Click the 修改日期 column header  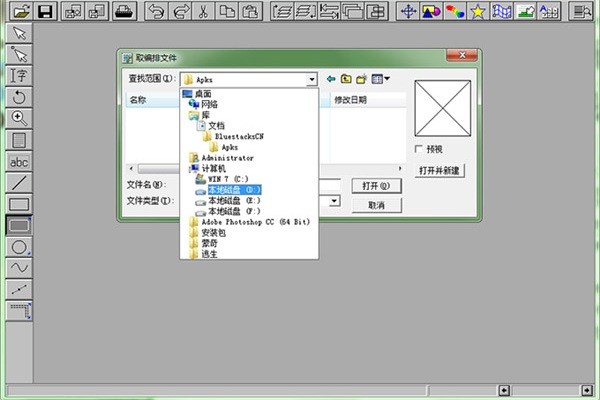click(x=350, y=100)
